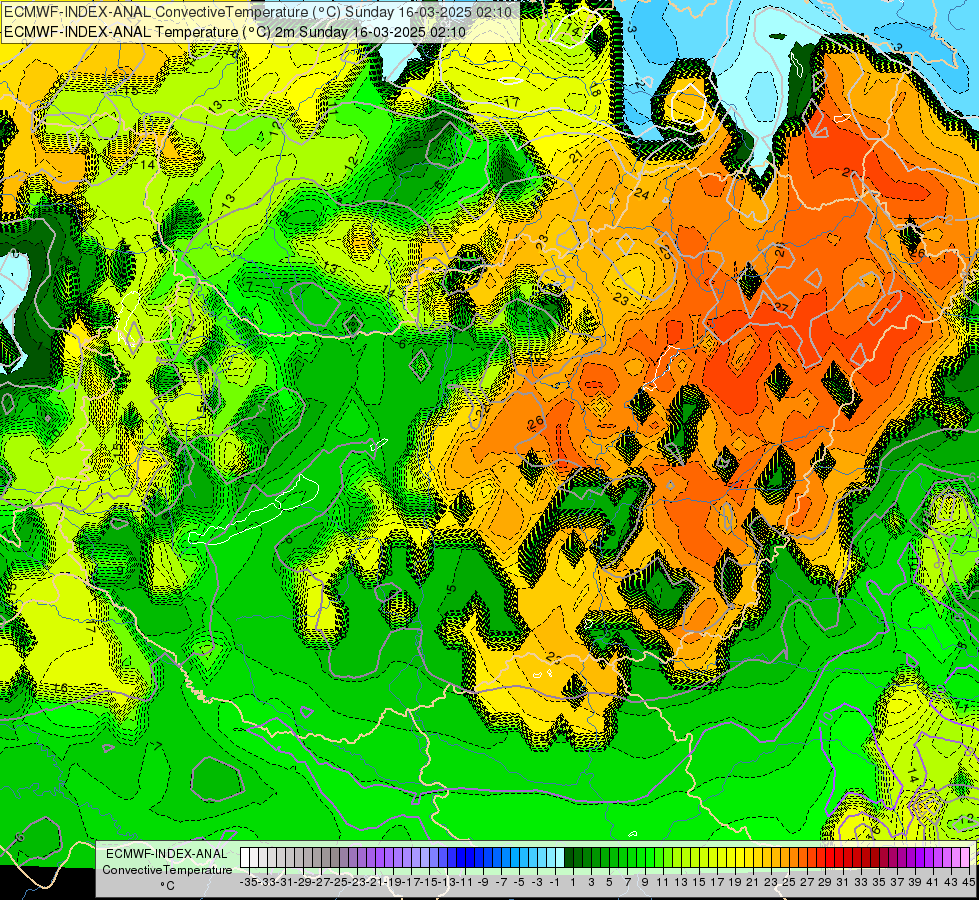The image size is (979, 900).
Task: Pick the darkest green legend swatch after light blue
Action: (569, 858)
